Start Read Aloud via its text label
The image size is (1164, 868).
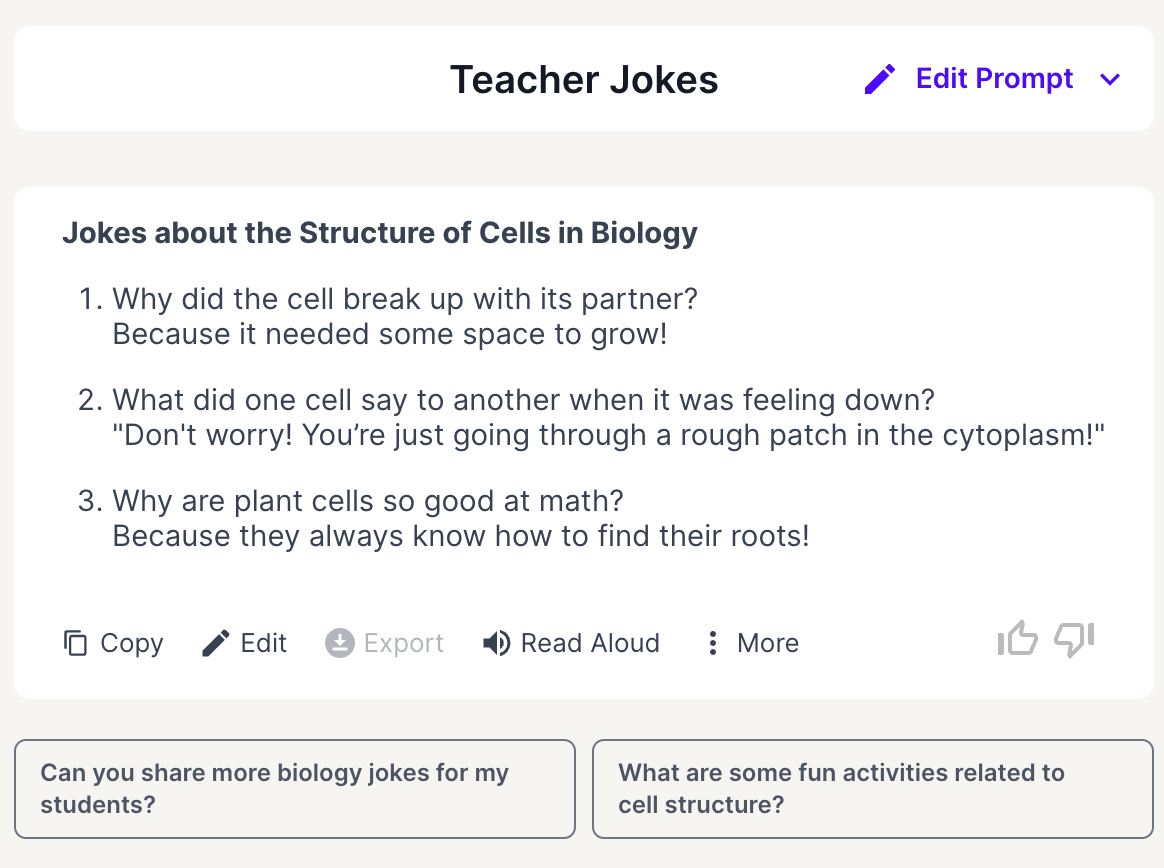(x=590, y=643)
